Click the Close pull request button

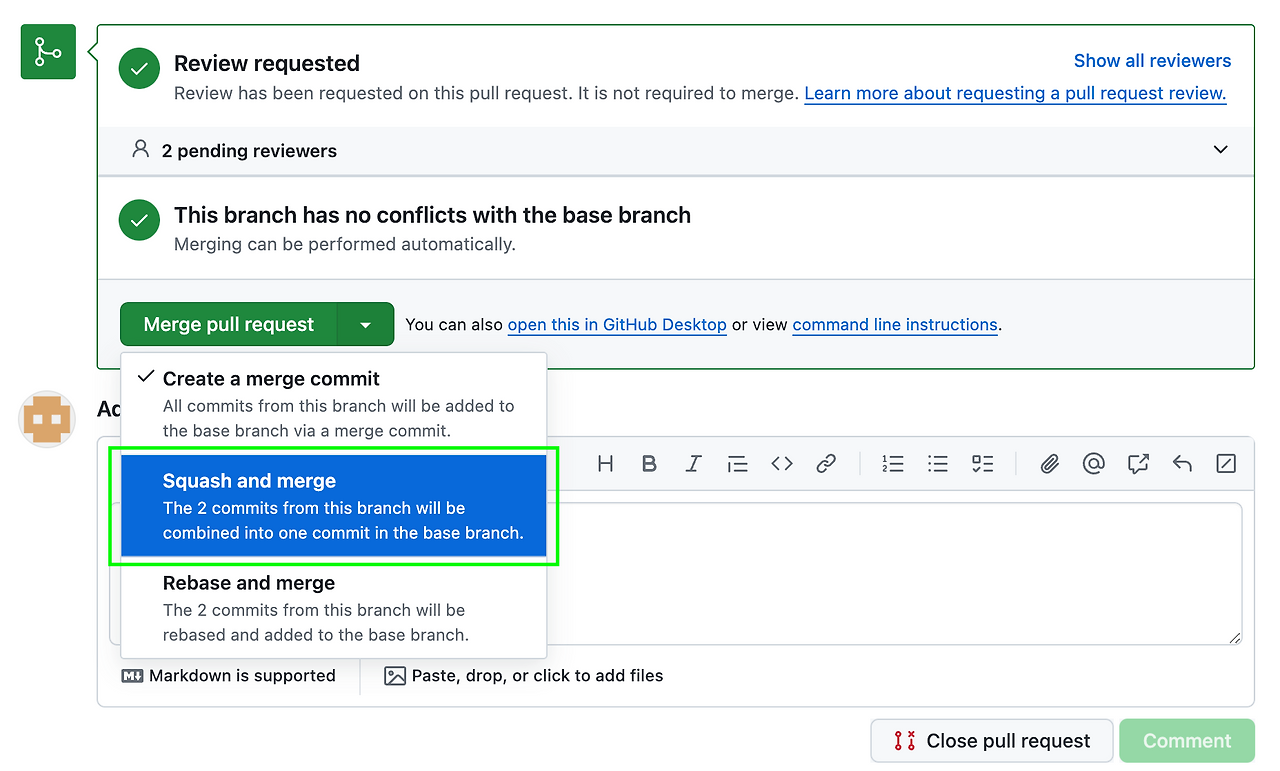992,741
